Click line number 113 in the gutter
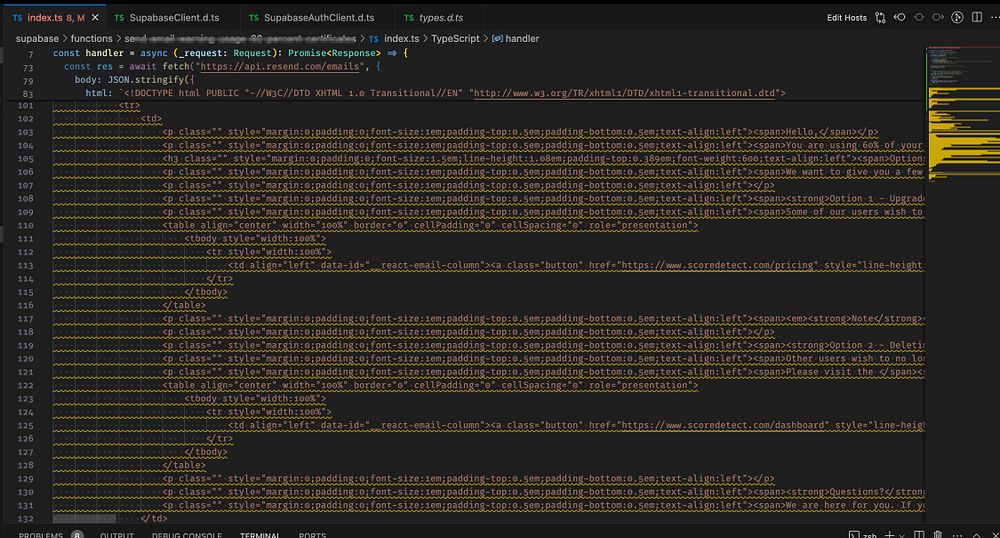This screenshot has width=1000, height=538. coord(27,266)
